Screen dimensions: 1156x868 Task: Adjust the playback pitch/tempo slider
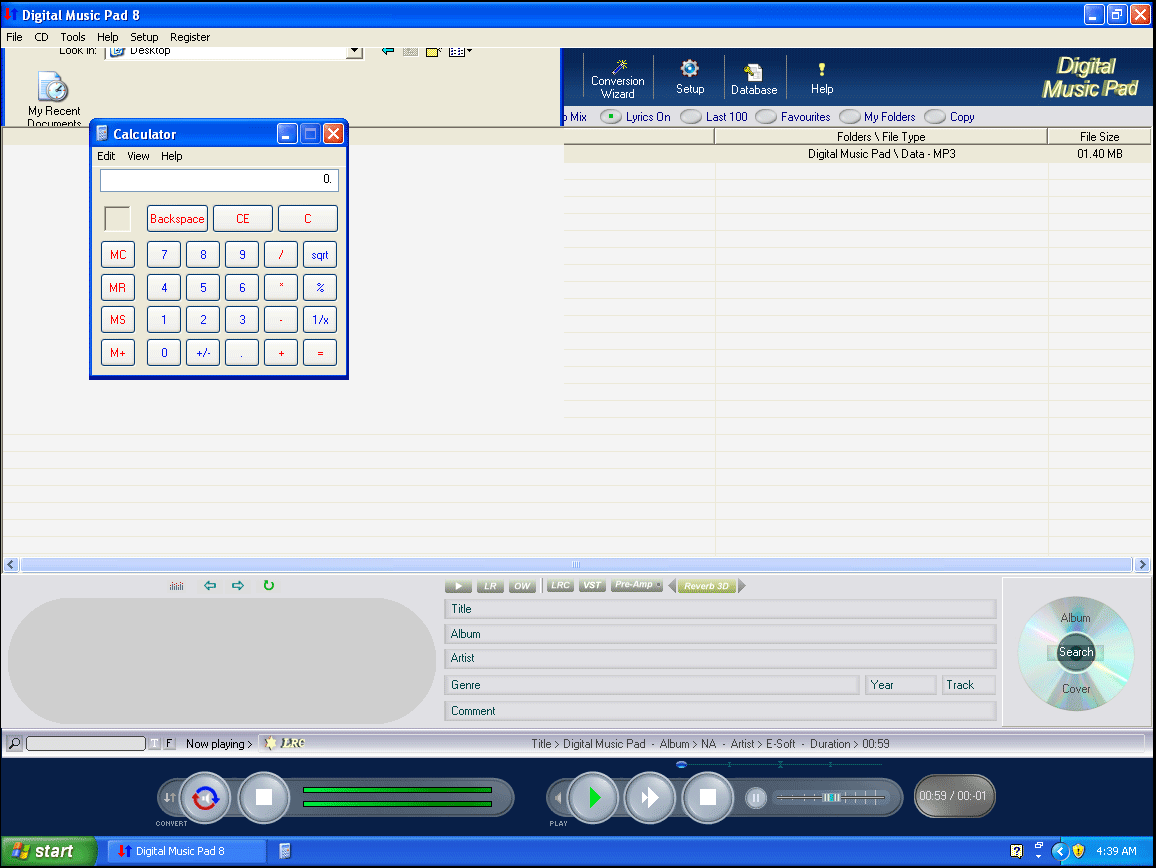tap(831, 797)
